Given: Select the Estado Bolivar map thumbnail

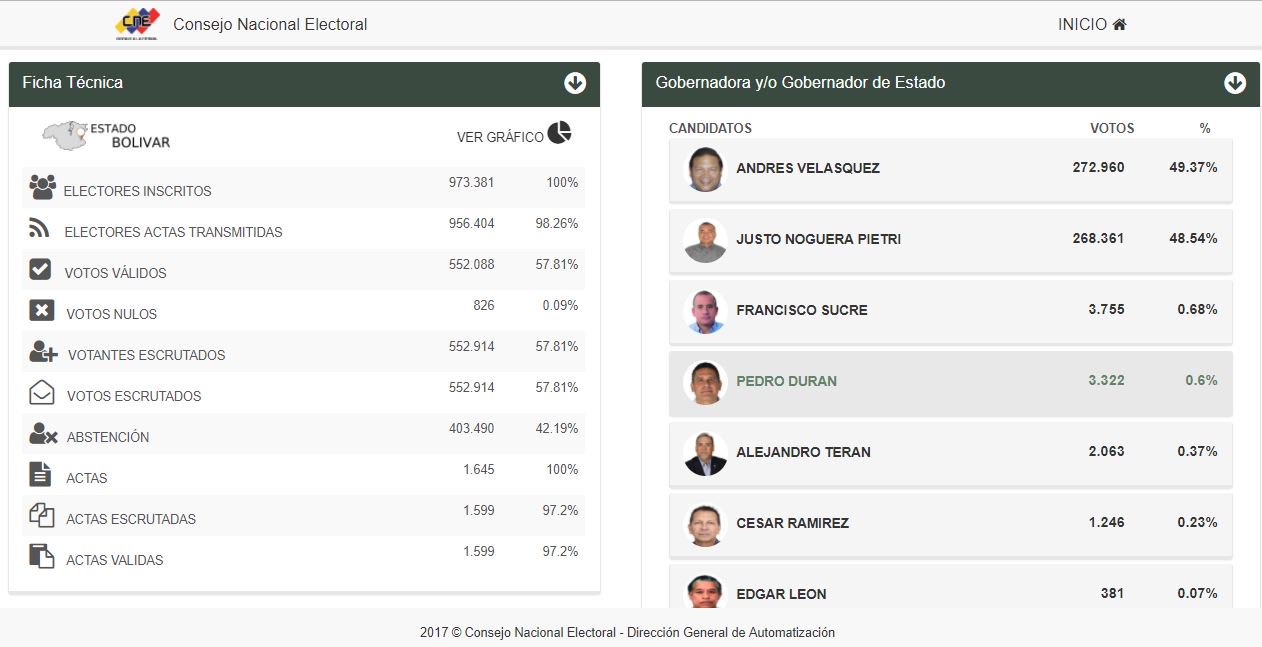Looking at the screenshot, I should point(106,136).
